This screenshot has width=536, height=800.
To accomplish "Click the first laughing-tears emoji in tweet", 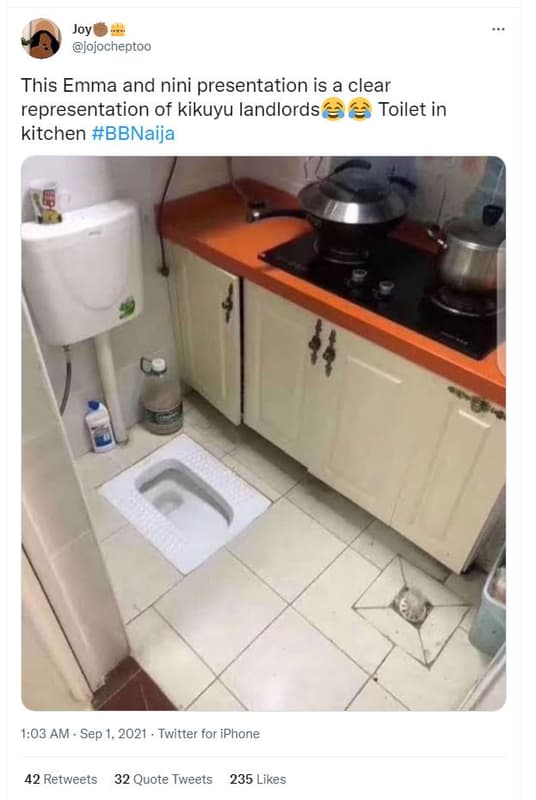I will 334,110.
